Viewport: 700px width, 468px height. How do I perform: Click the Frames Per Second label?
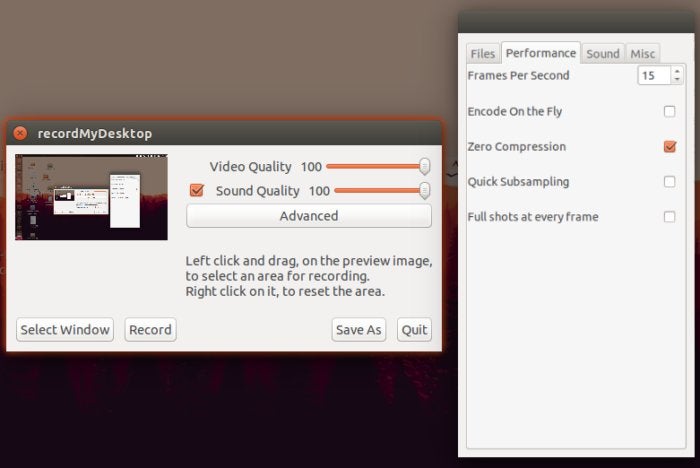pos(518,75)
